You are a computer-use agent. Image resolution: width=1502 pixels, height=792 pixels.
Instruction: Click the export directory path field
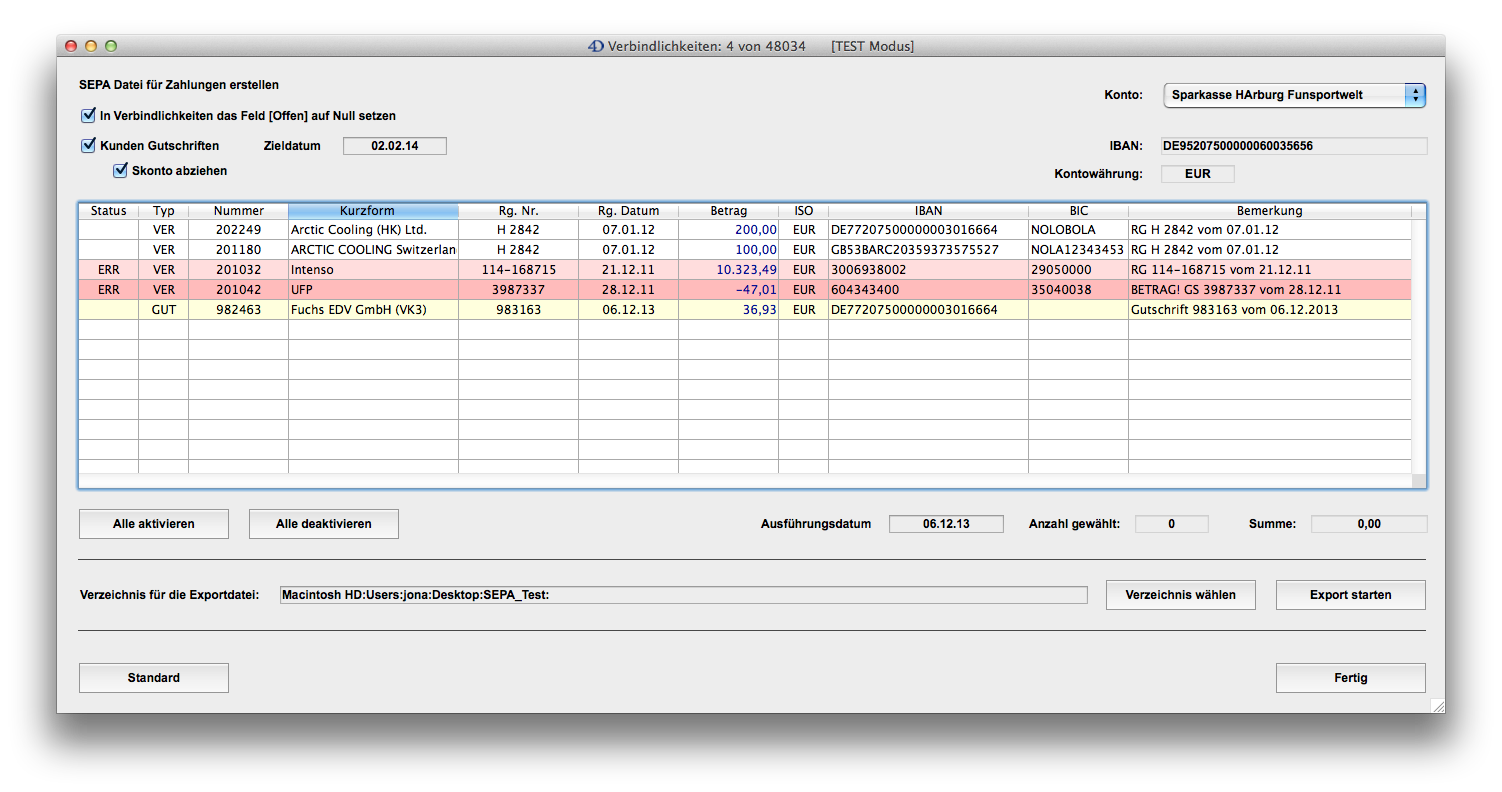point(683,595)
